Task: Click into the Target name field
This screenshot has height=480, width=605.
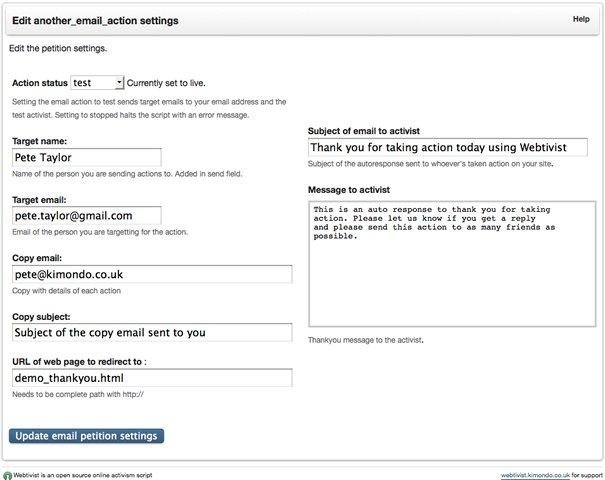Action: pyautogui.click(x=86, y=157)
